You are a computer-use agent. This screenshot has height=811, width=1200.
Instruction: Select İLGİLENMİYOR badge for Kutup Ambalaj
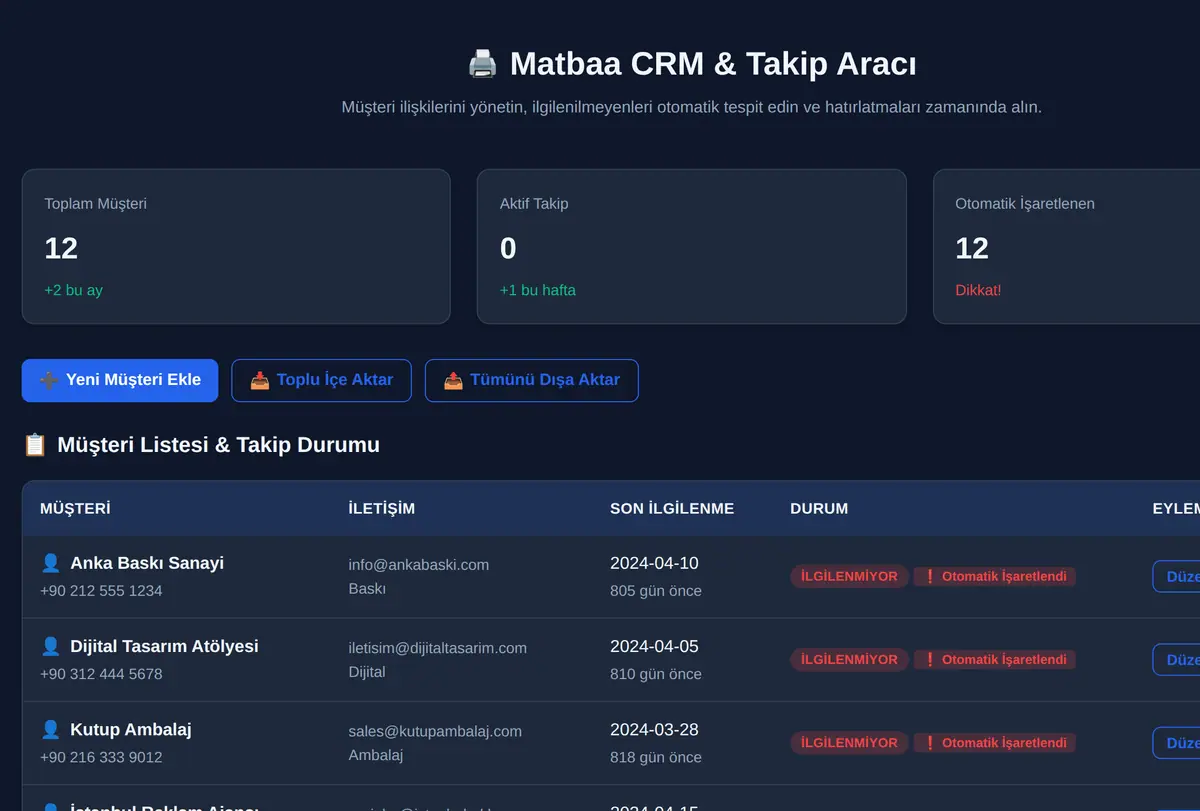tap(849, 742)
